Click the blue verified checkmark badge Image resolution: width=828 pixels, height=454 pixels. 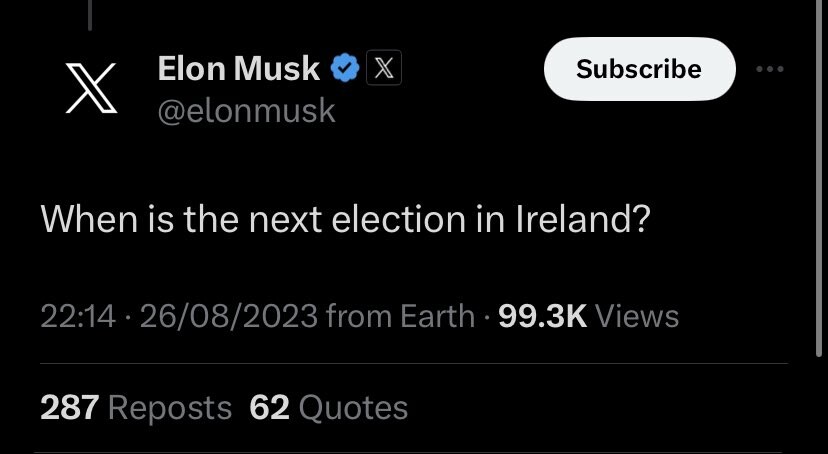(344, 68)
